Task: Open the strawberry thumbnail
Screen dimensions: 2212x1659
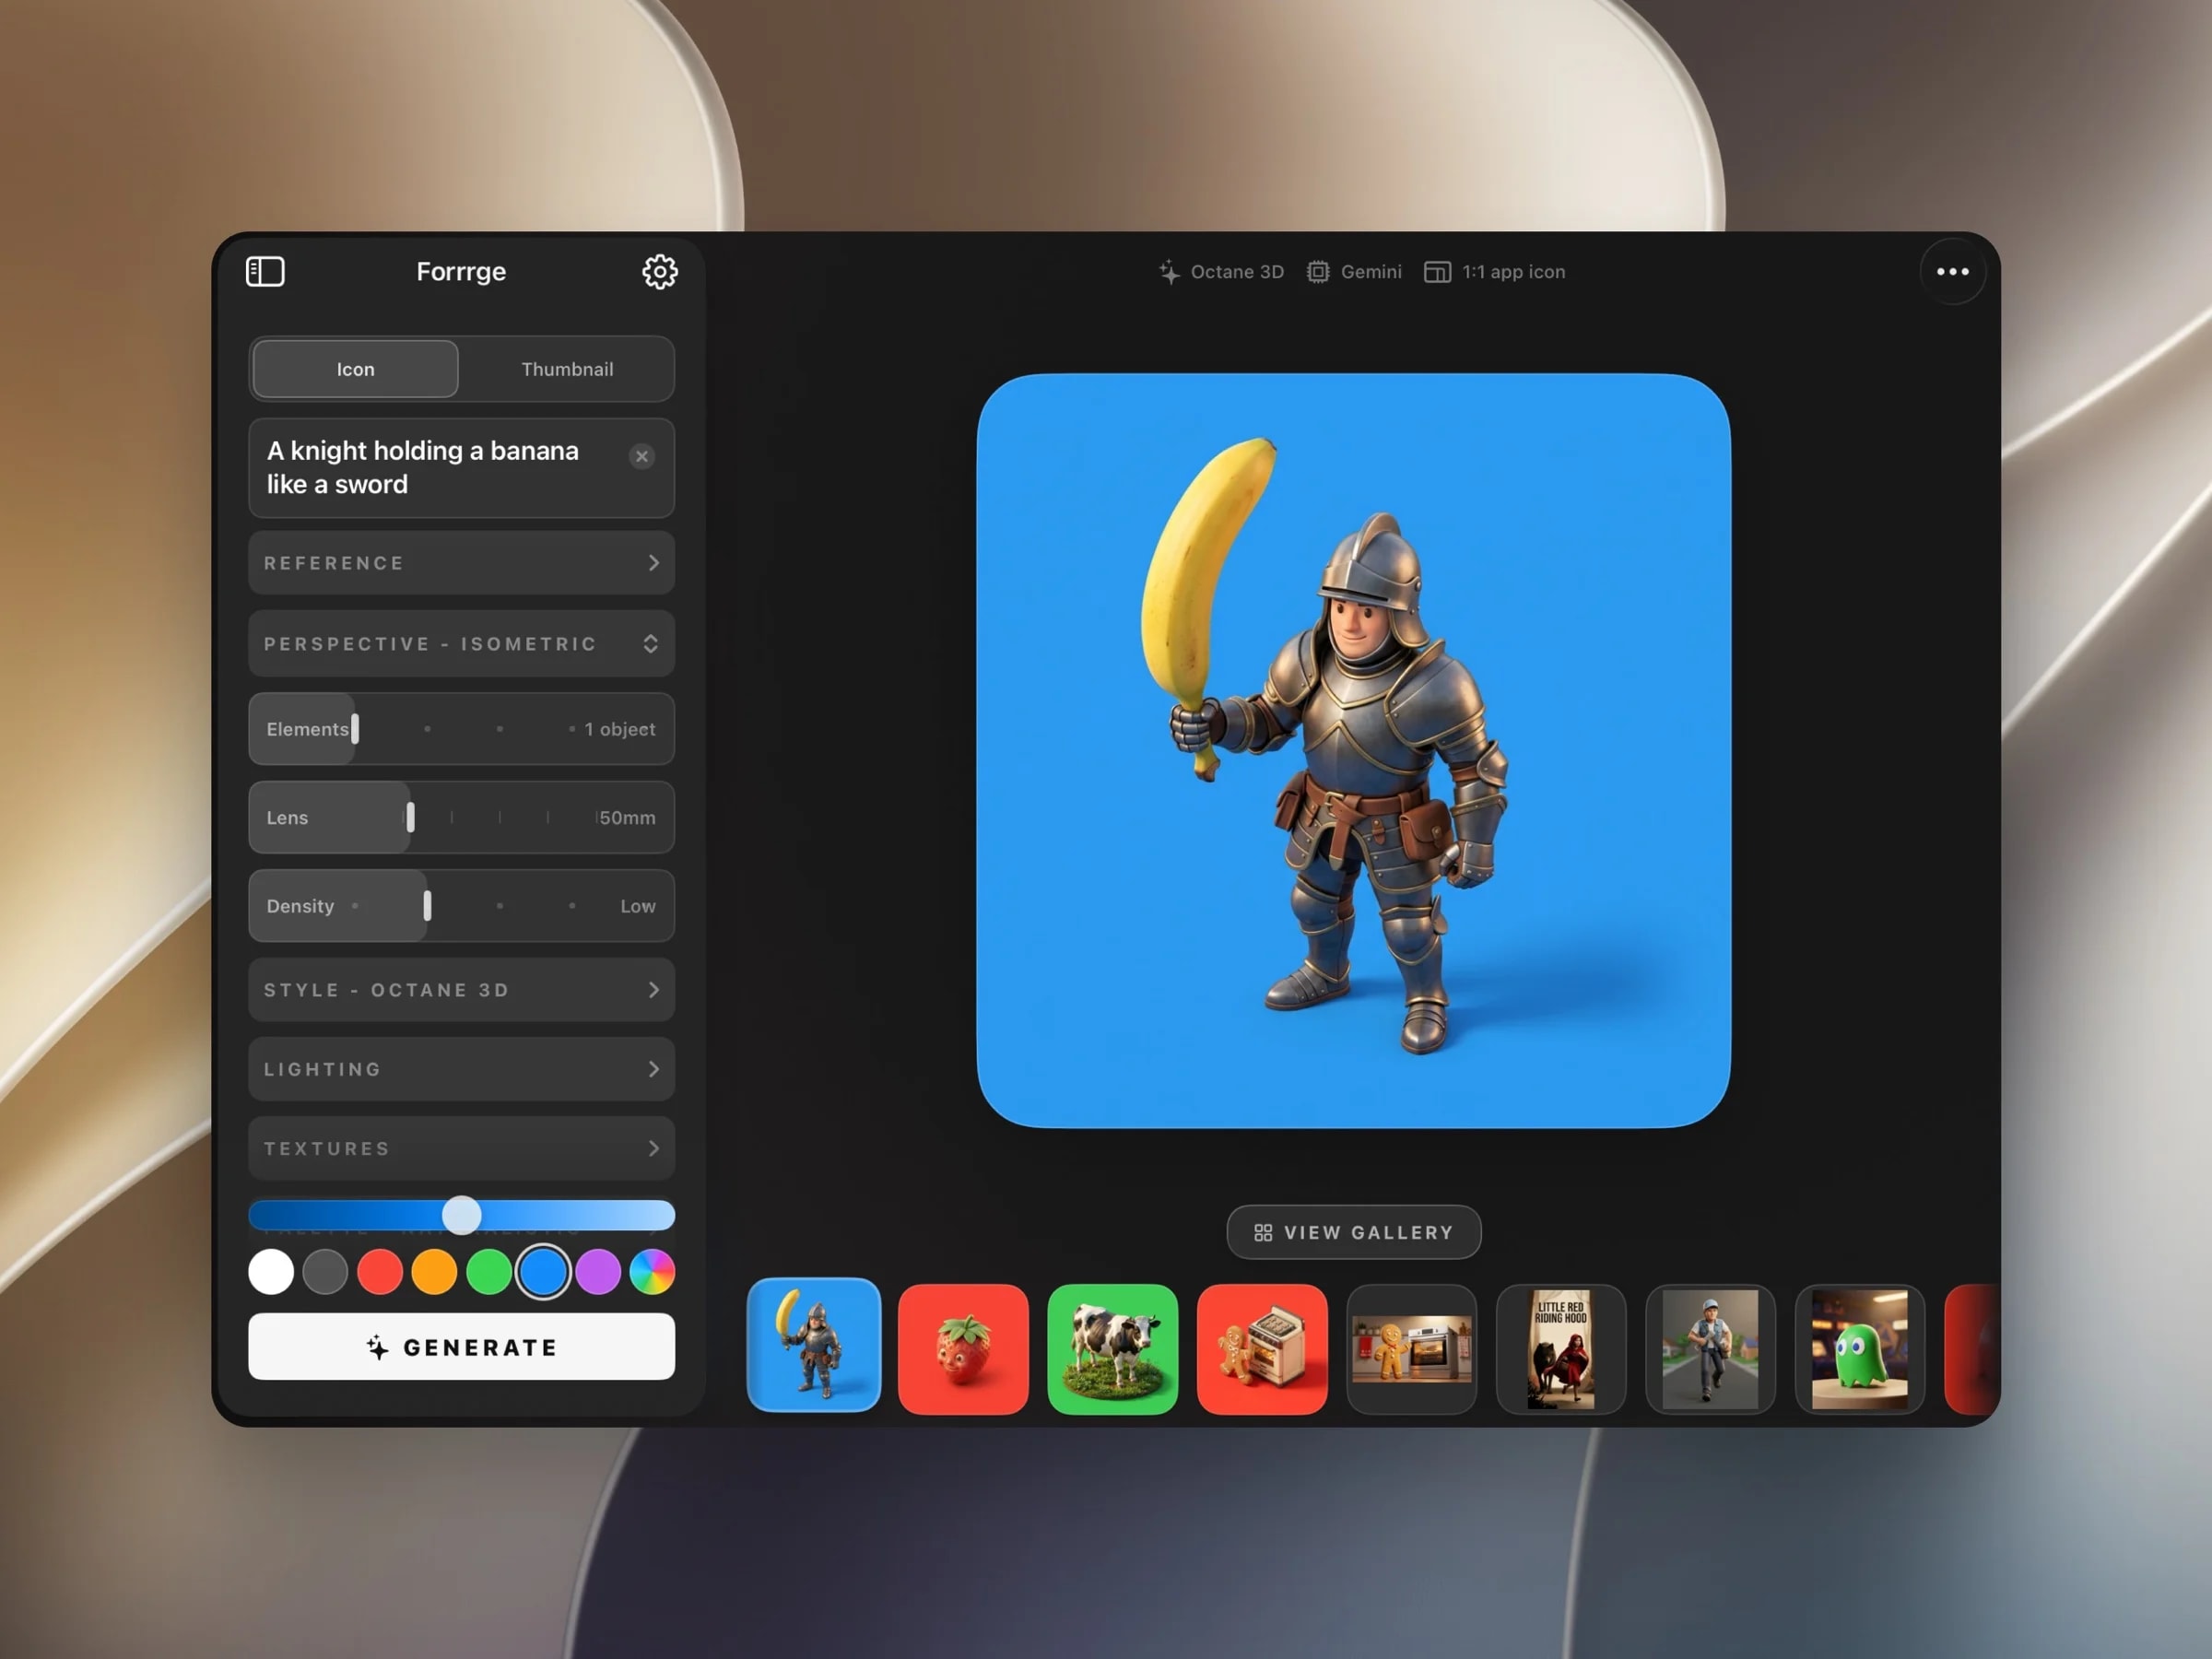Action: coord(963,1349)
